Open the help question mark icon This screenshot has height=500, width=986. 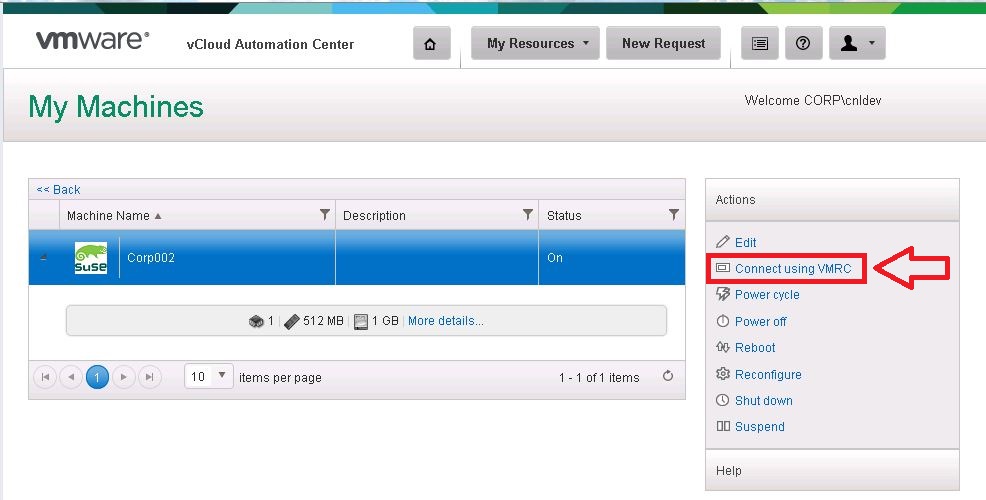[803, 43]
